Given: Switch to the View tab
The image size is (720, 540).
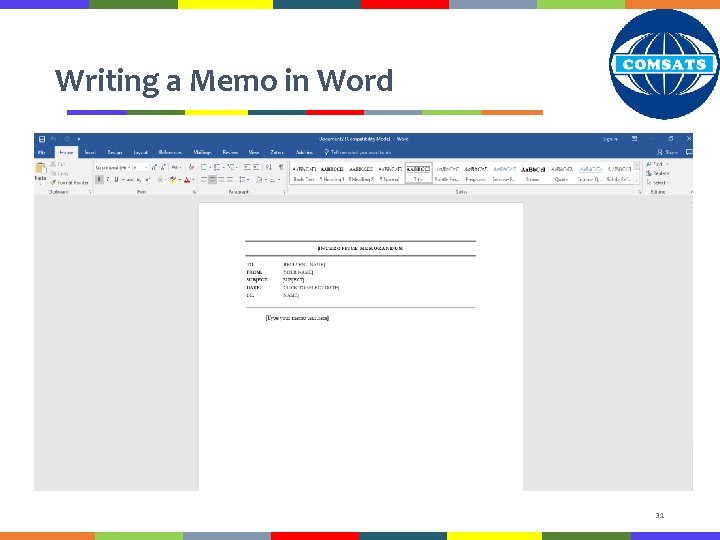Looking at the screenshot, I should click(254, 152).
